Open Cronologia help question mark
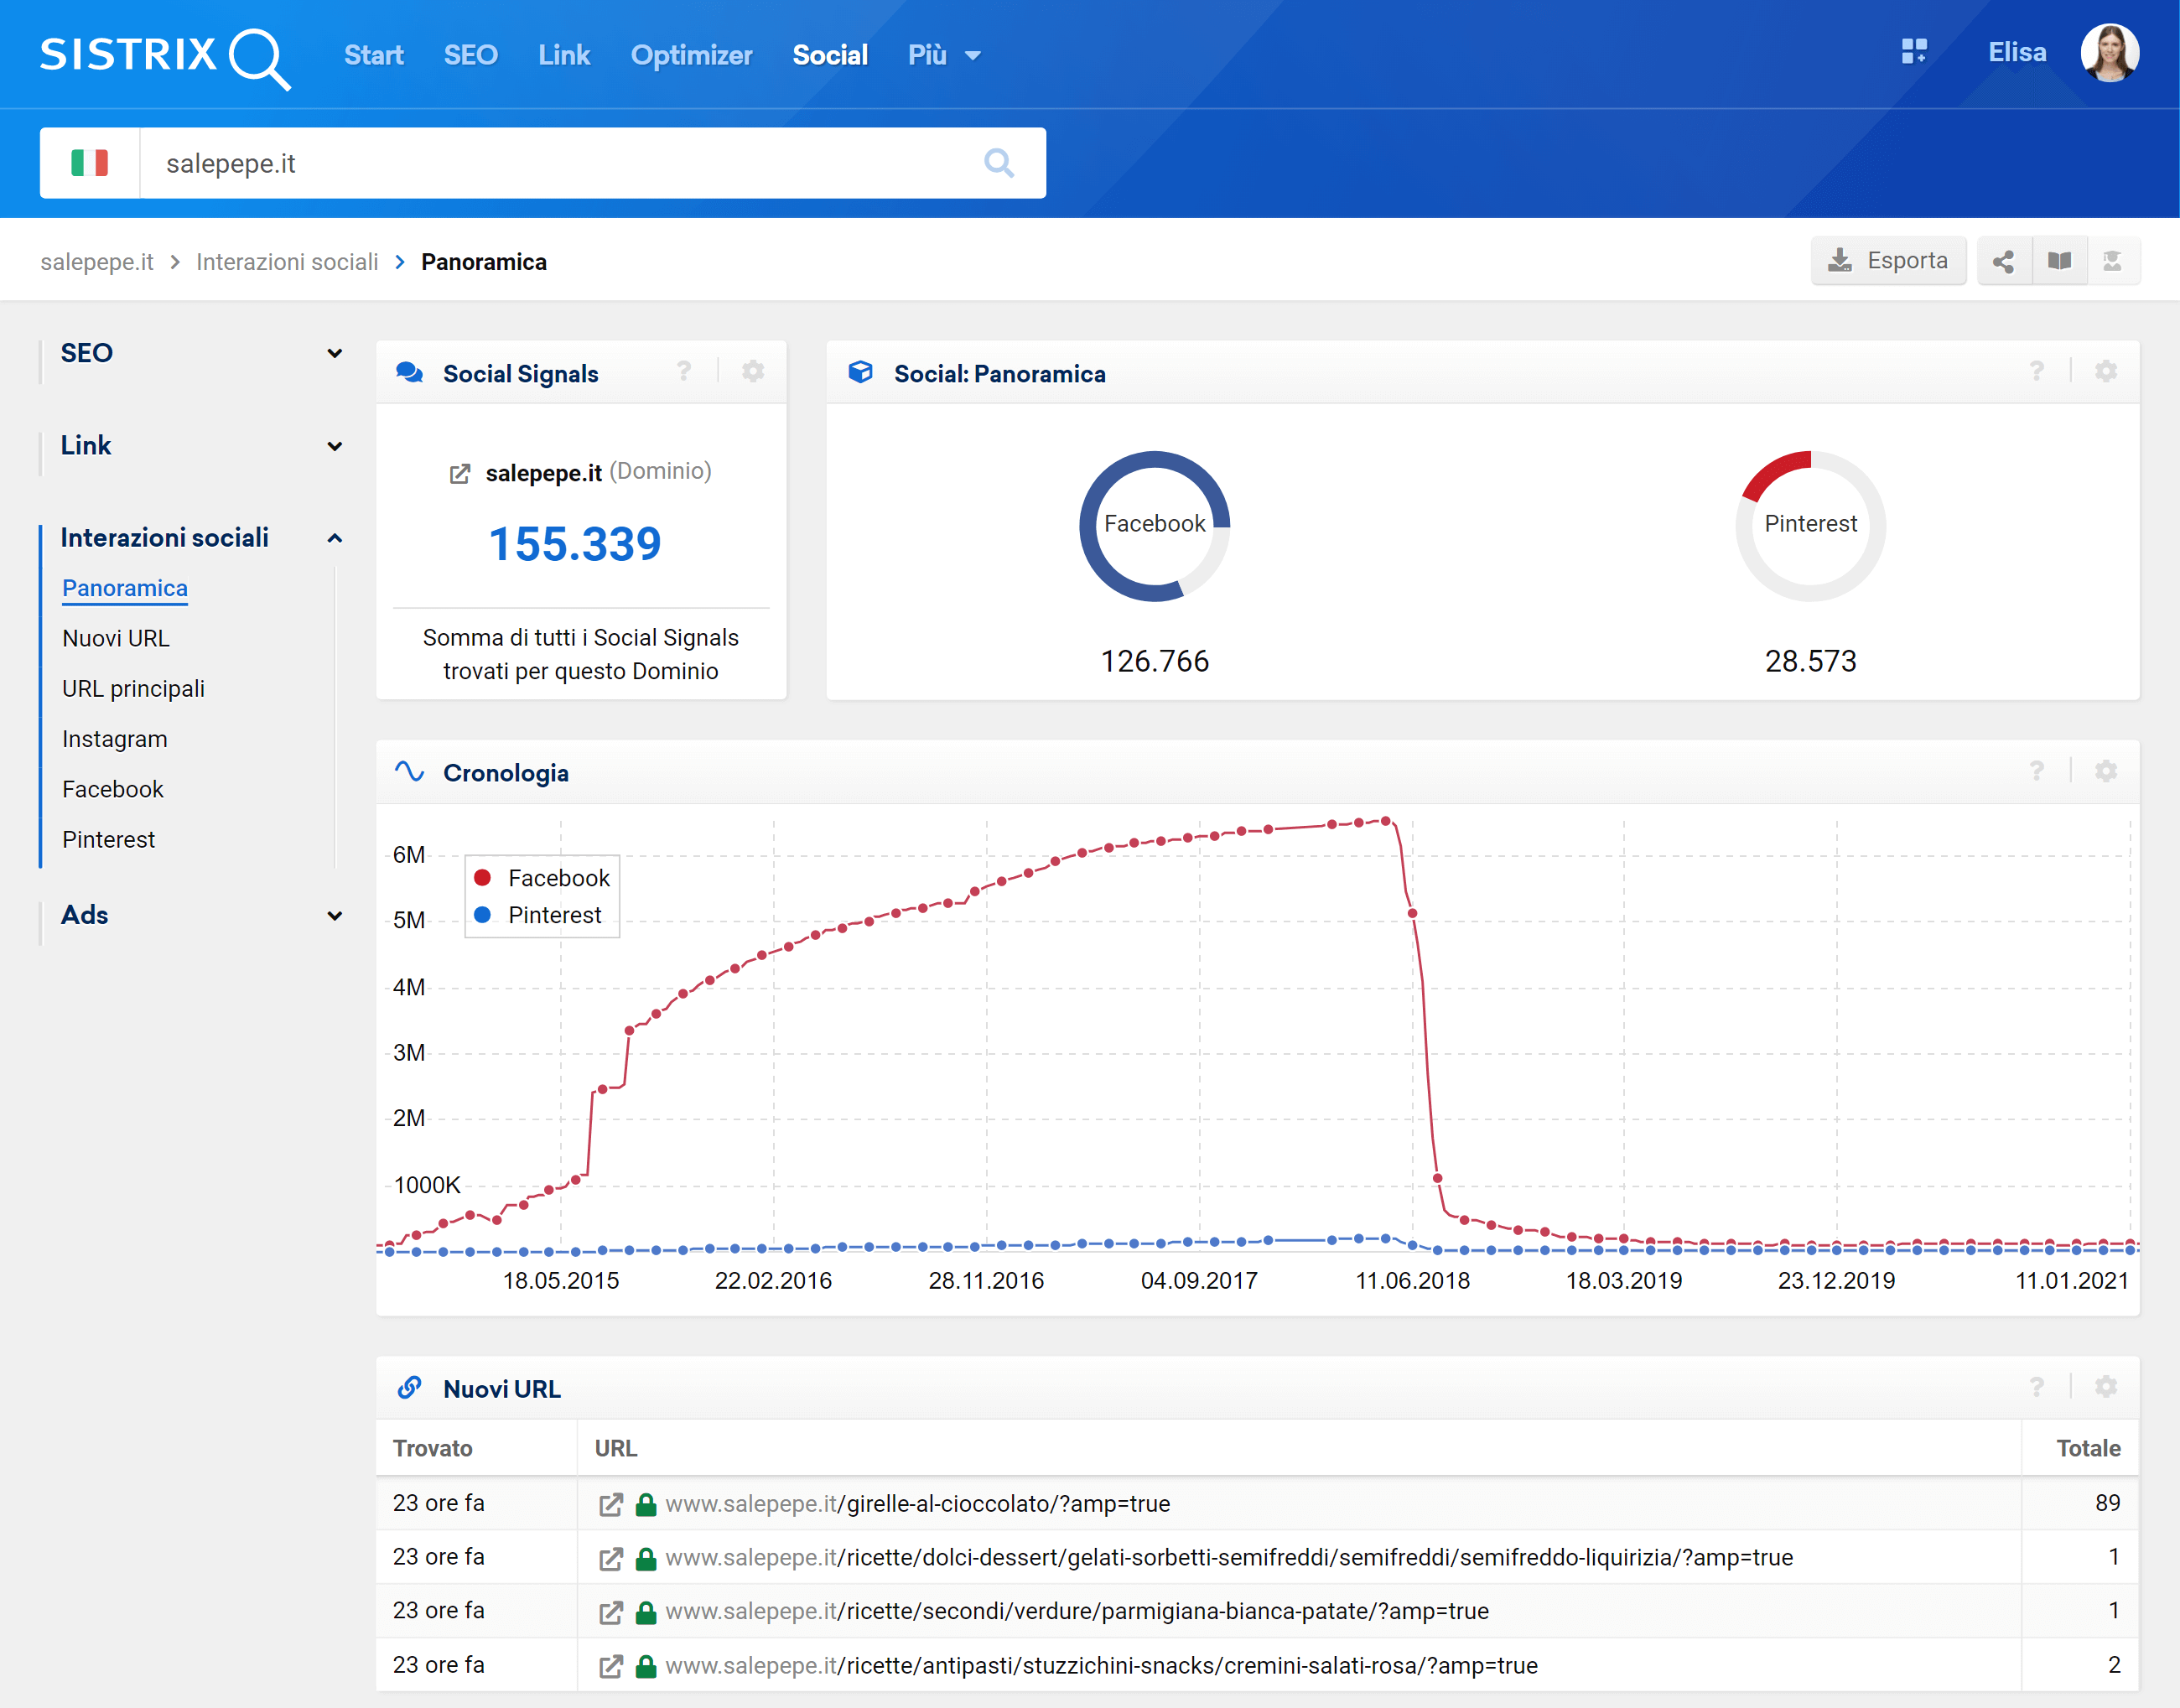This screenshot has height=1708, width=2180. pos(2037,771)
